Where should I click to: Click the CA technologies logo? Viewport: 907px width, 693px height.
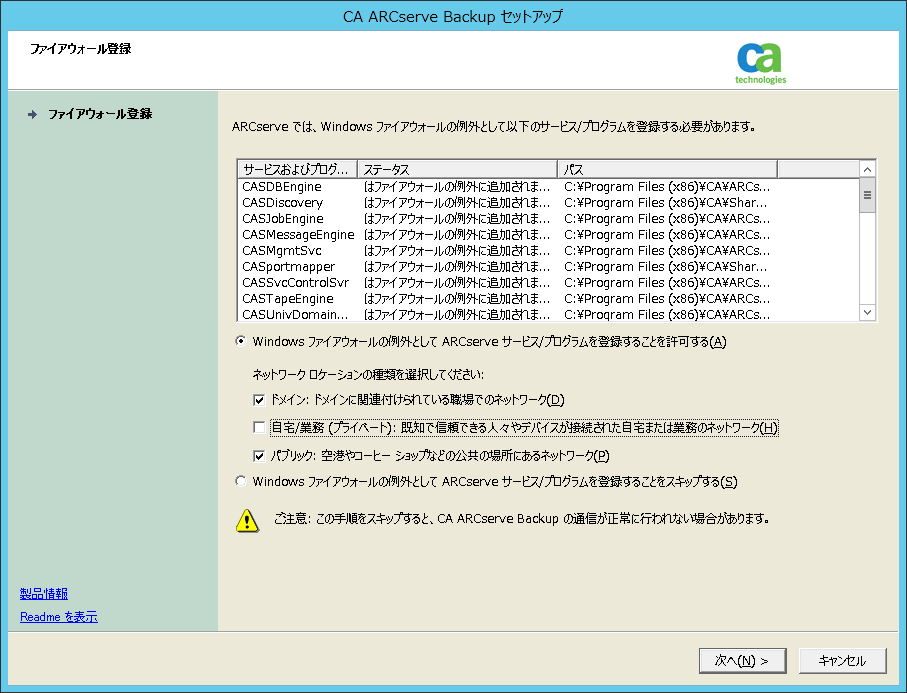point(760,63)
